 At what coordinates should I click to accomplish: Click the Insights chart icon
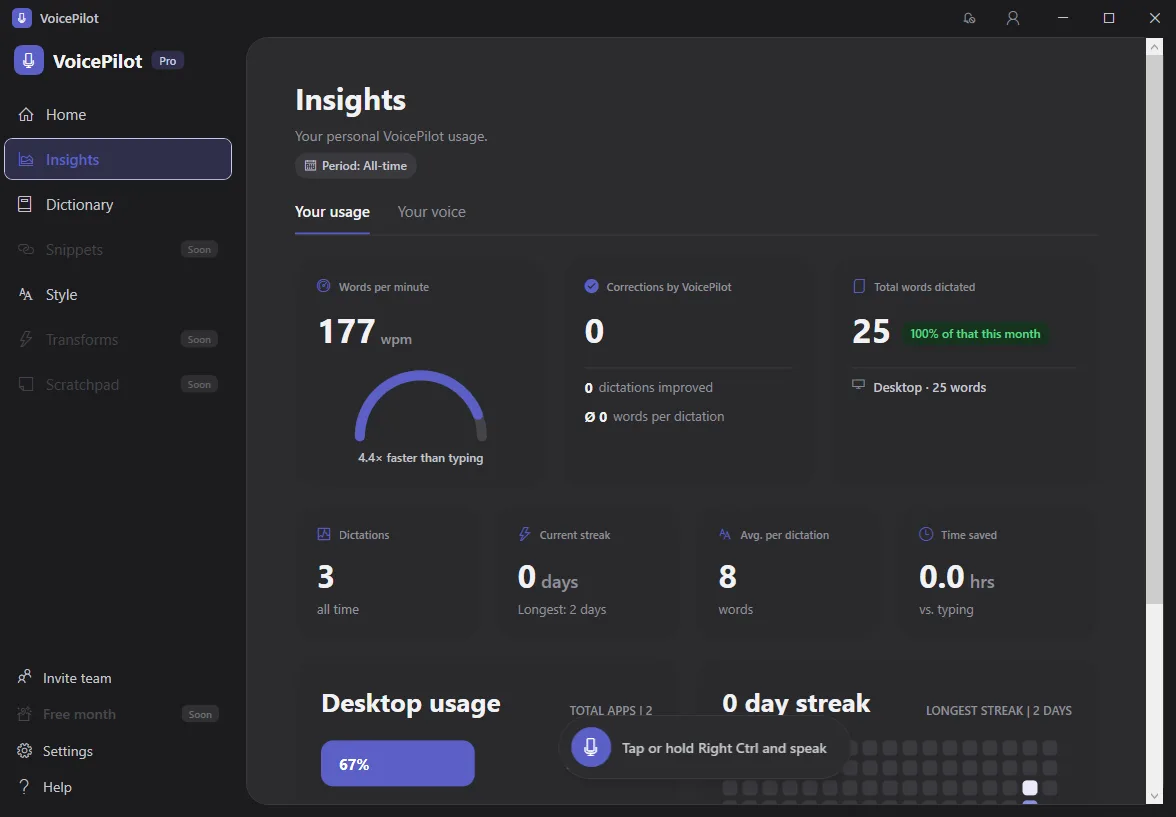[x=26, y=159]
